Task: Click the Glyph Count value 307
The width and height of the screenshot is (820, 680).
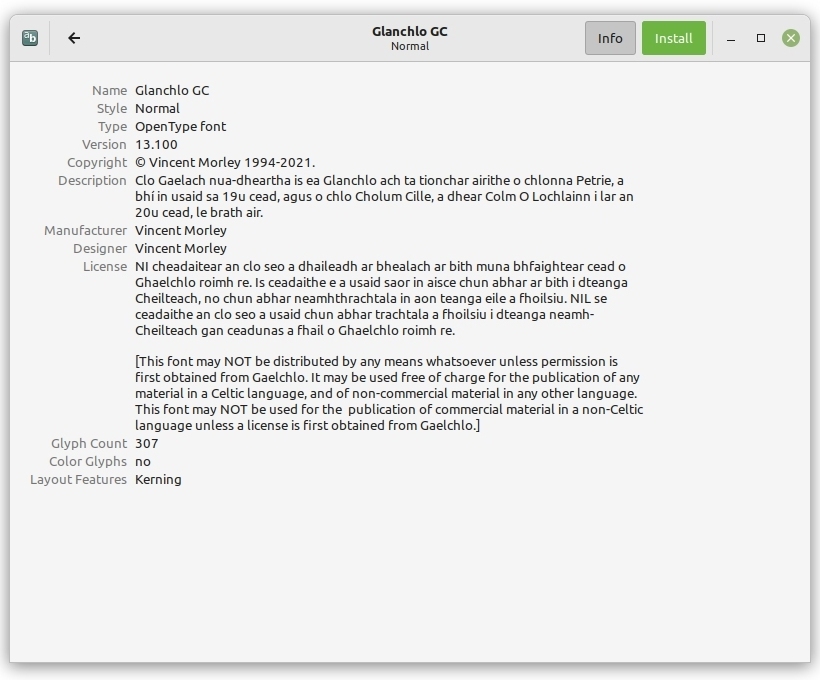Action: 146,444
